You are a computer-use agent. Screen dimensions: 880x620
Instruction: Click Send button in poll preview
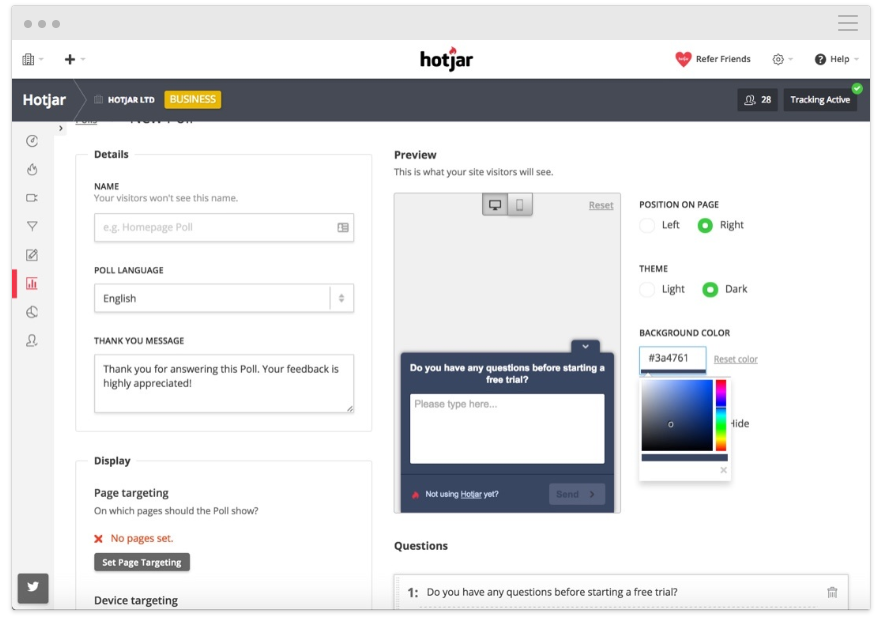[576, 494]
